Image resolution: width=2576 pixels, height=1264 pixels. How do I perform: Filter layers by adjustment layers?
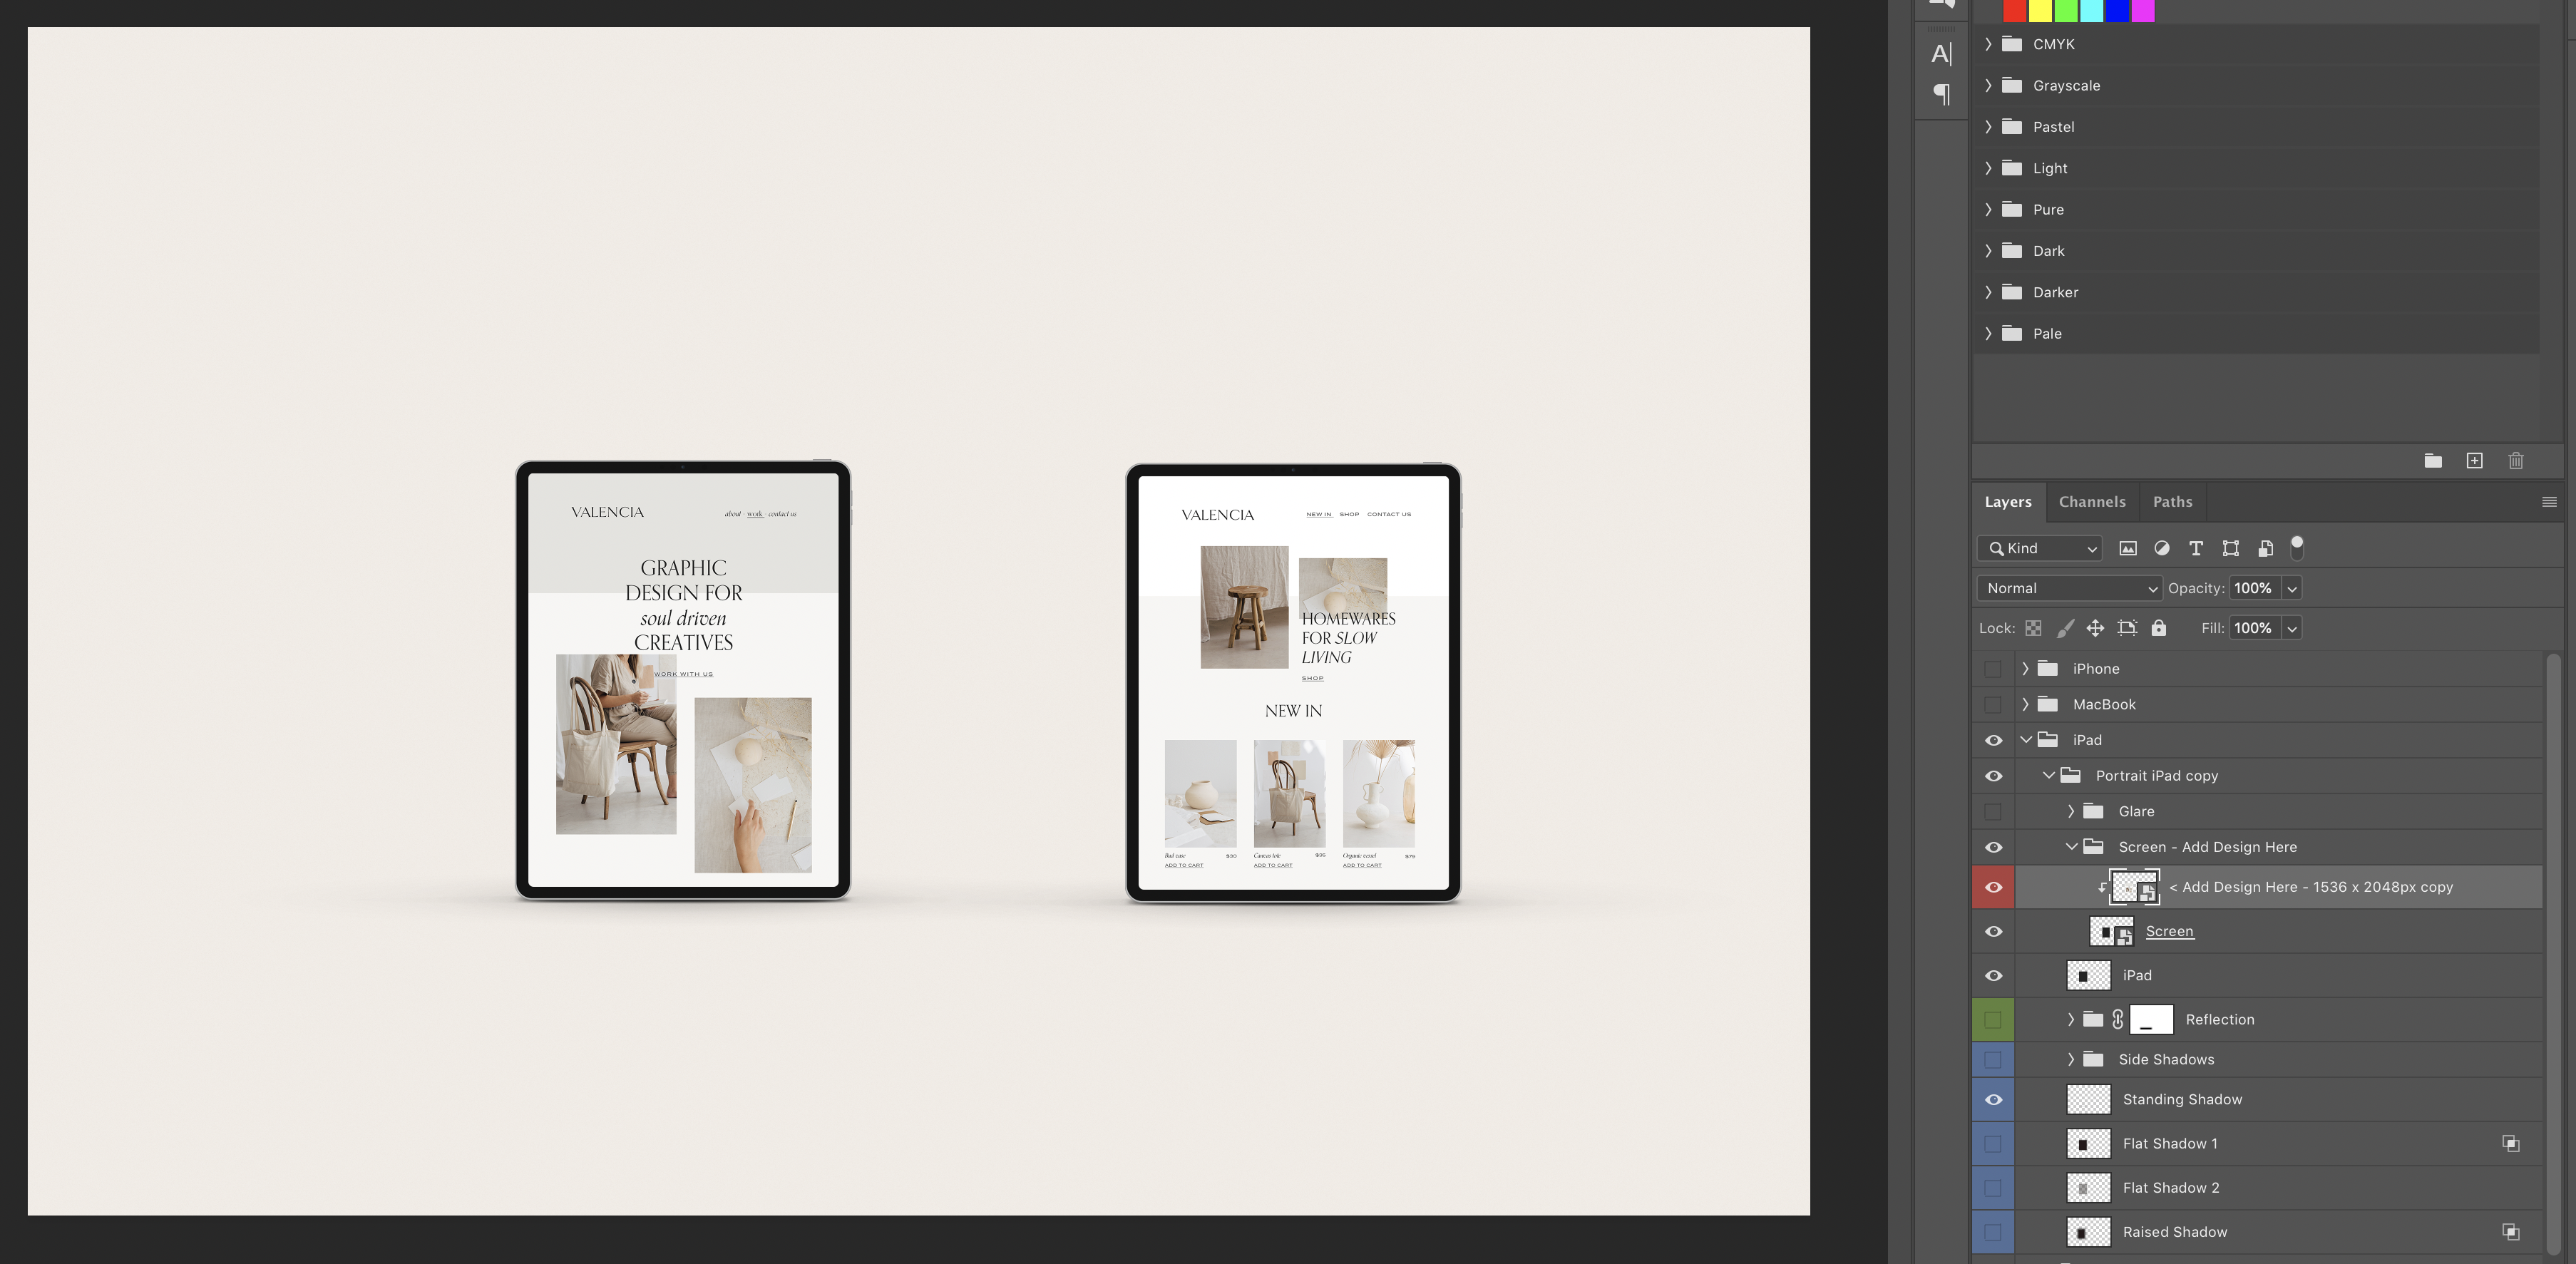click(2162, 548)
